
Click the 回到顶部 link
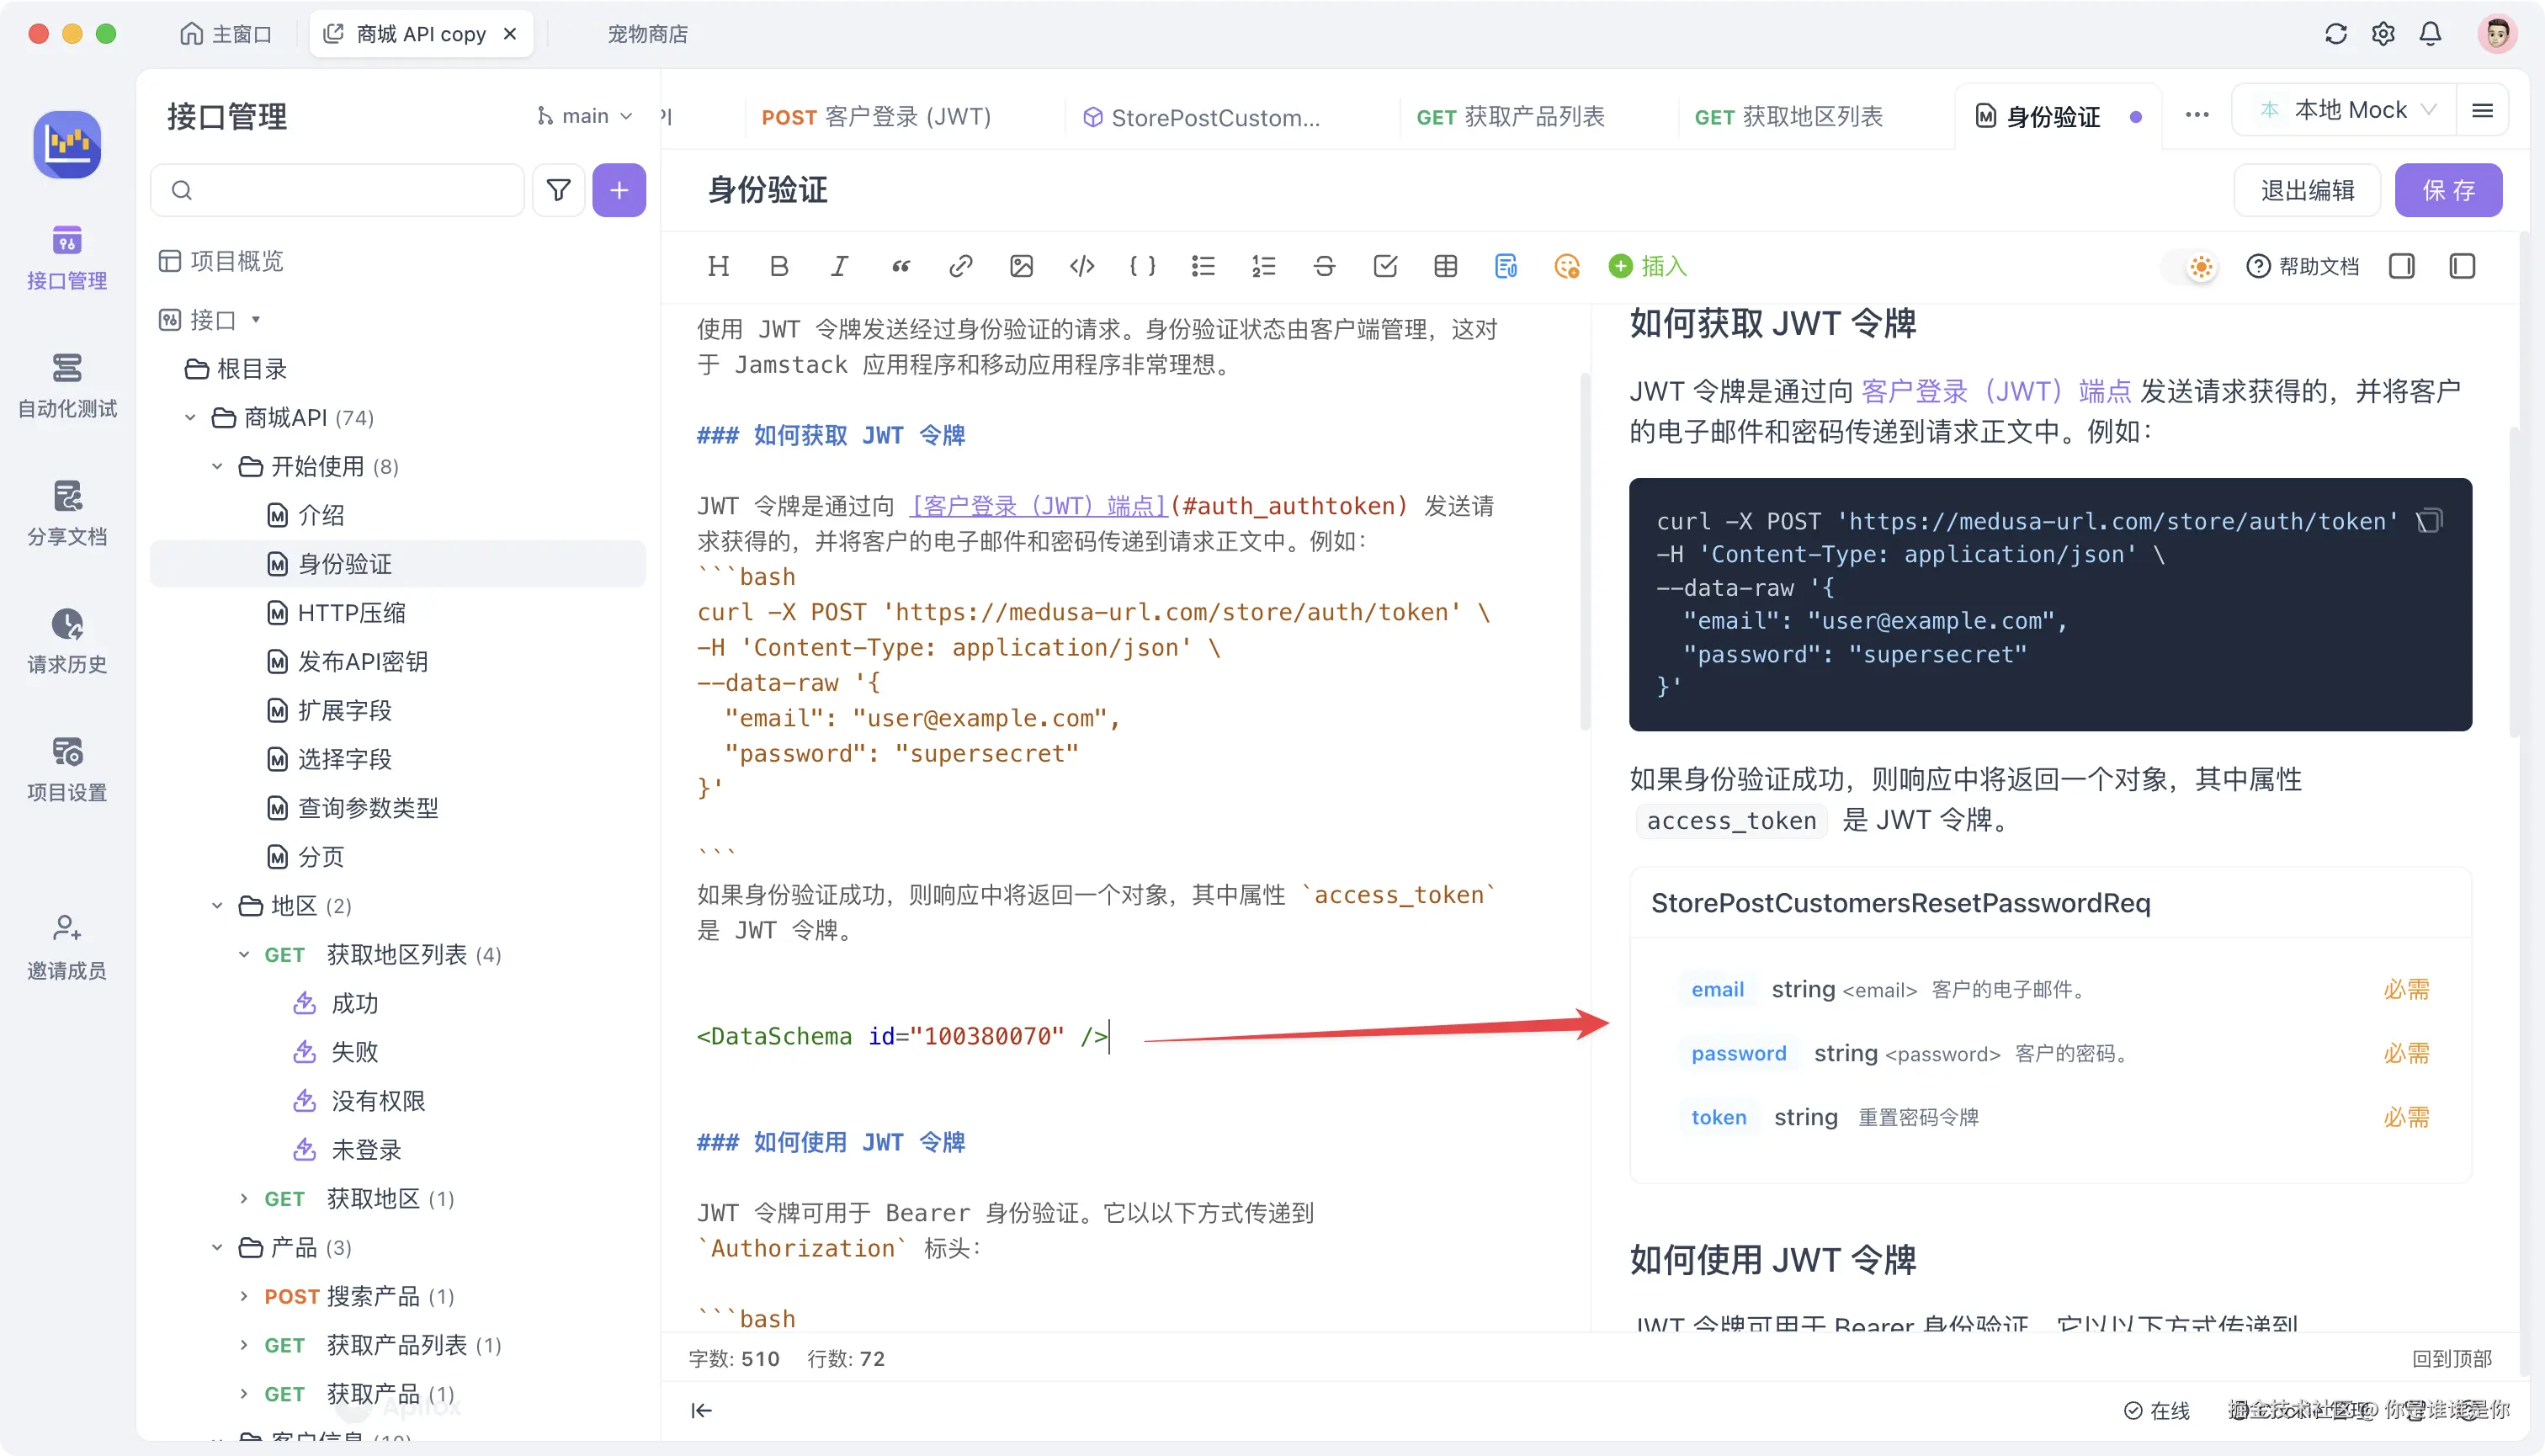[x=2451, y=1359]
